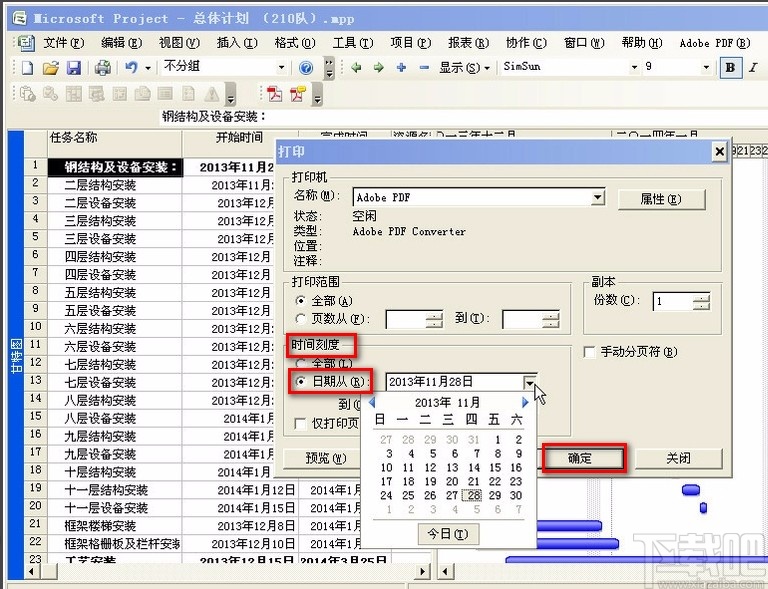Open the 编辑(E) menu

tap(121, 43)
